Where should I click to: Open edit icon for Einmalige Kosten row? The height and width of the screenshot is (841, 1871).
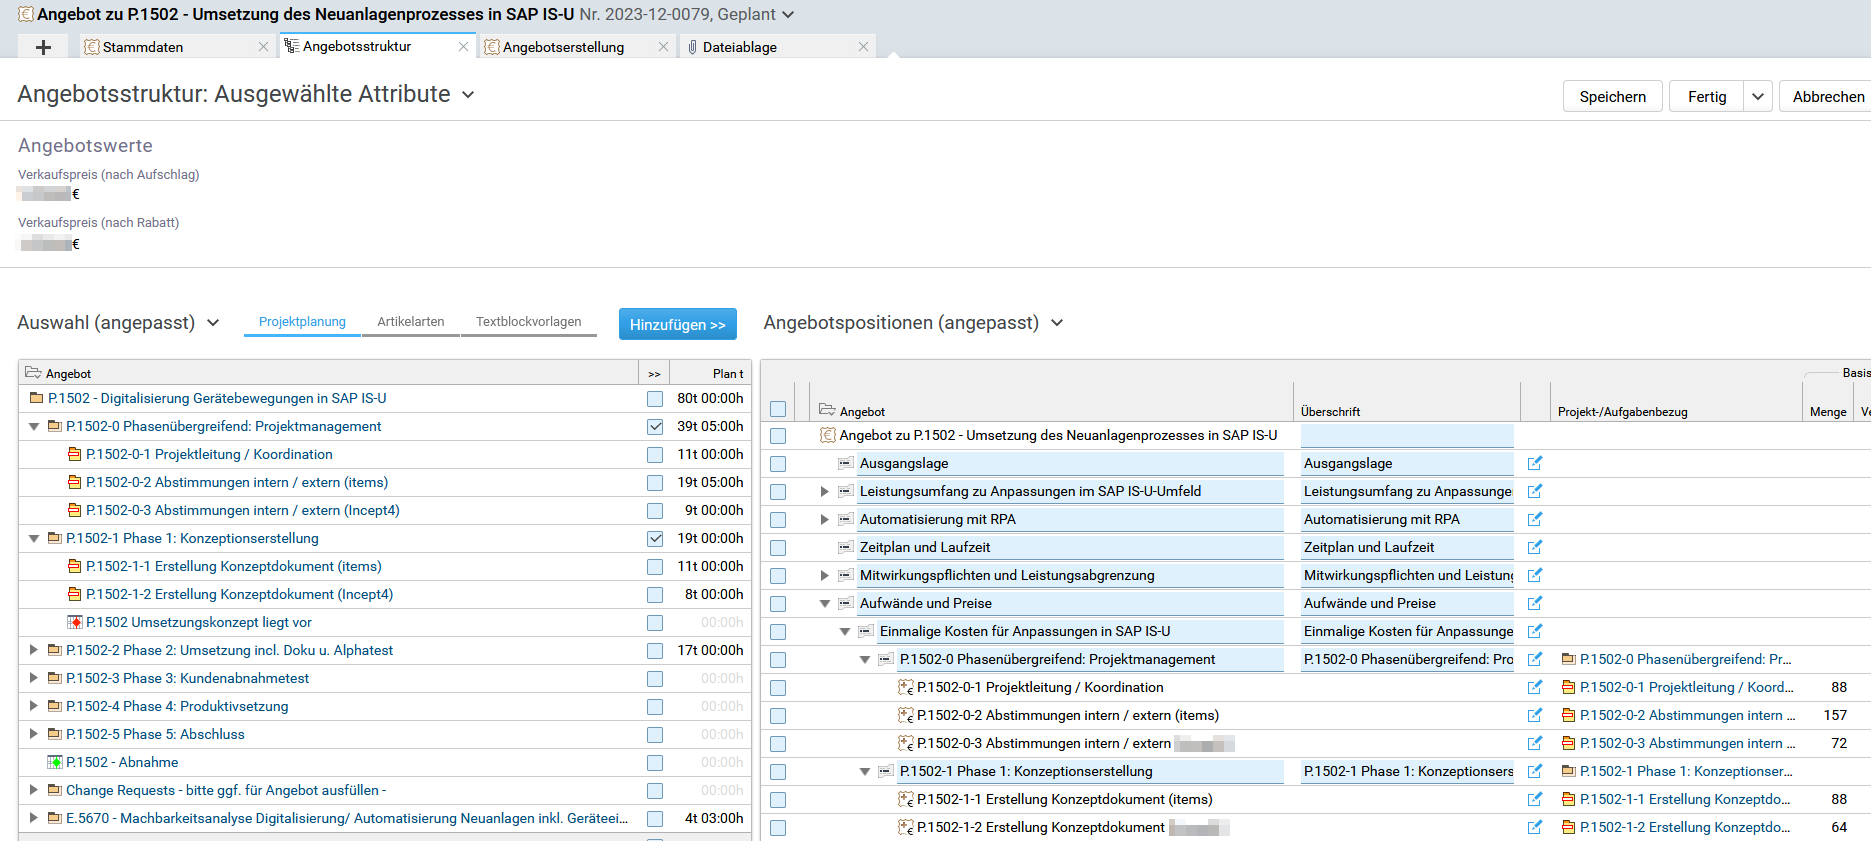1535,631
